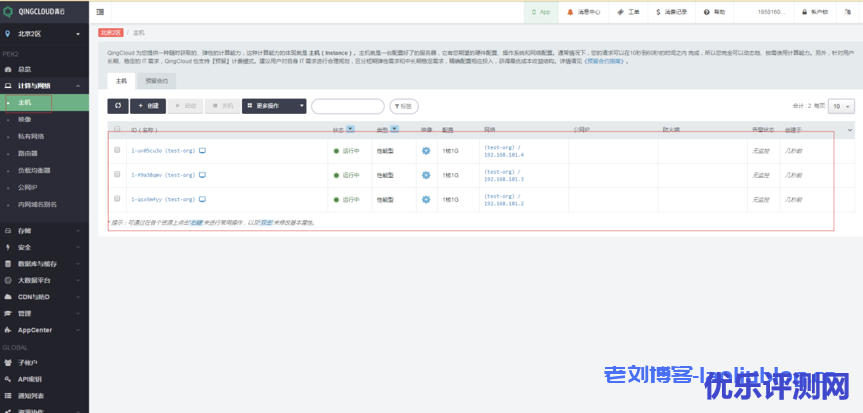Click the sidebar collapse hamburger icon

coord(101,12)
